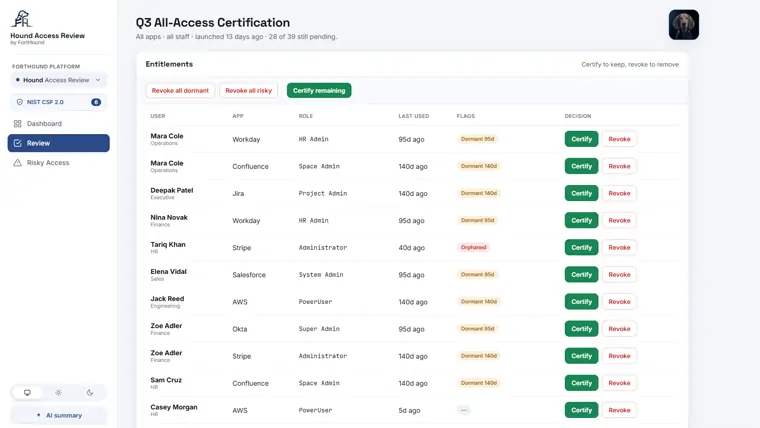Click the Risky Access warning triangle icon
Screen dimensions: 760x428
coord(17,162)
